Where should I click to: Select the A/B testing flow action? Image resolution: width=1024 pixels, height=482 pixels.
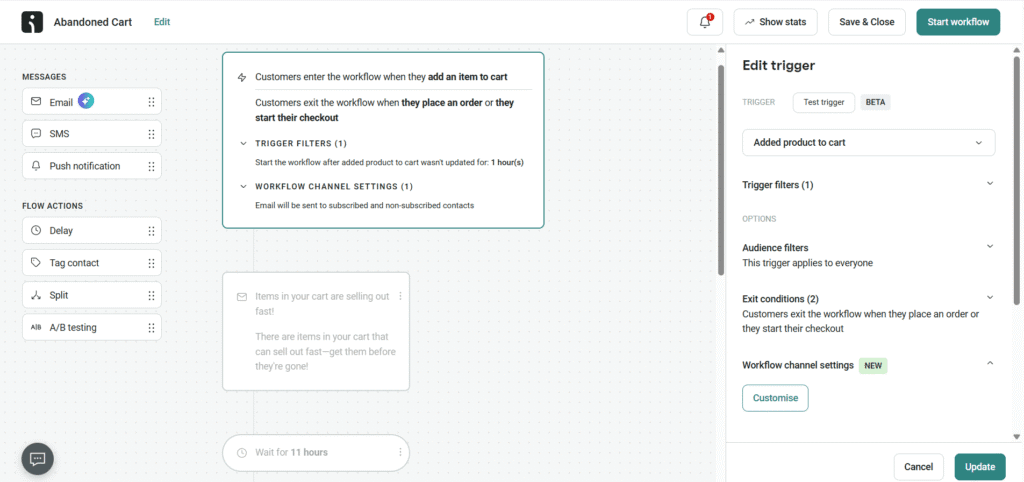pyautogui.click(x=91, y=327)
